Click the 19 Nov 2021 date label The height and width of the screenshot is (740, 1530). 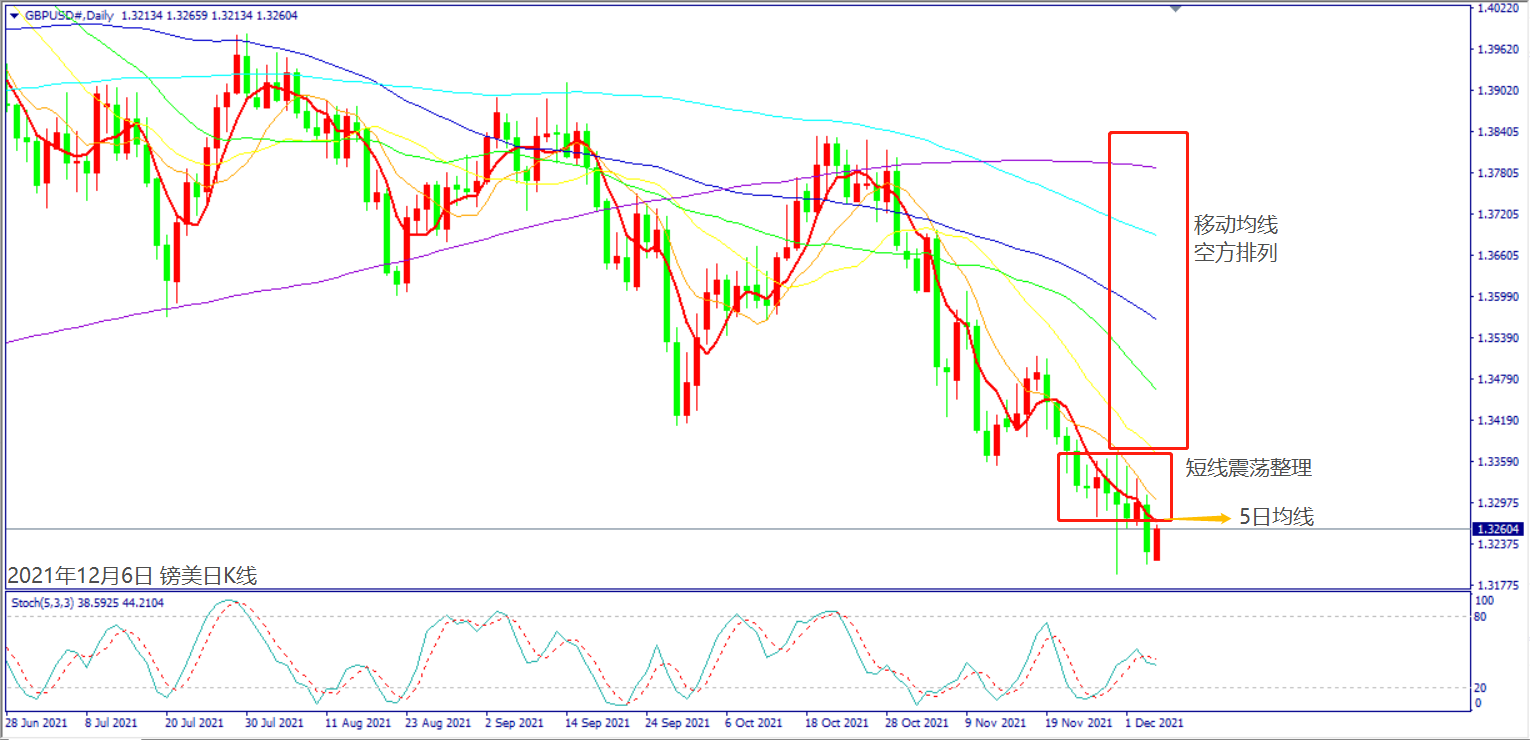(x=1078, y=722)
